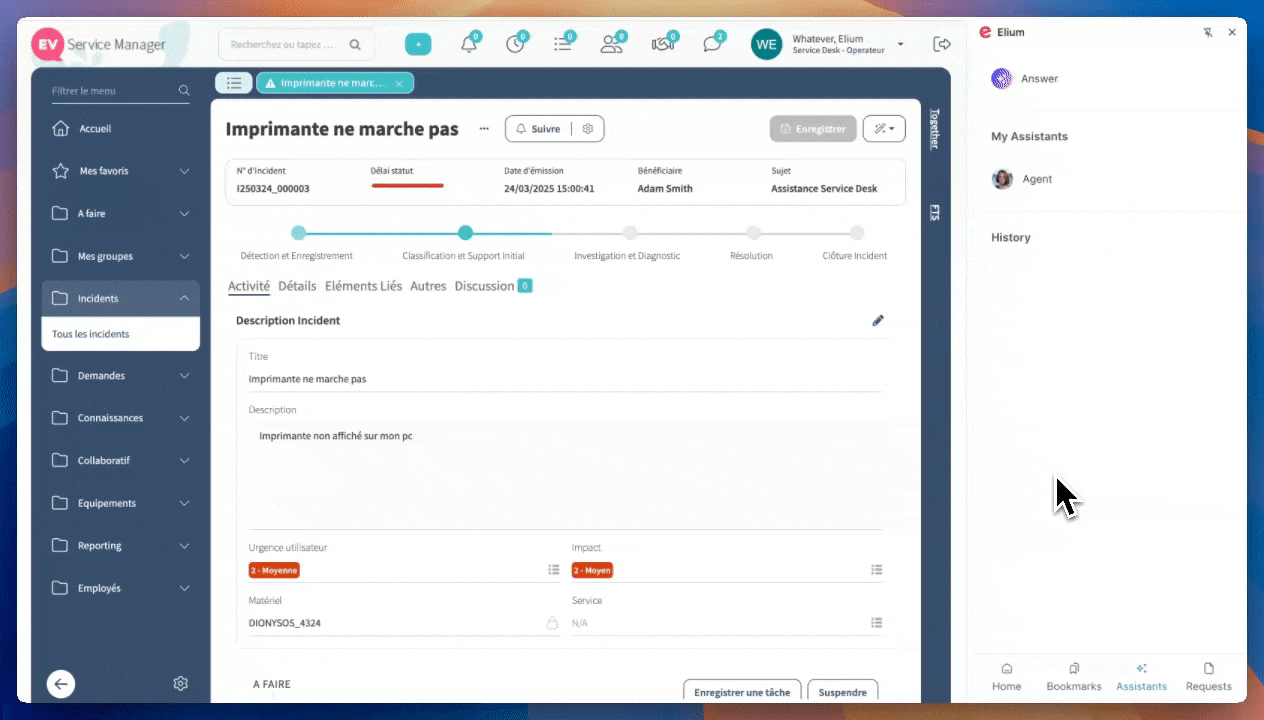Select the Investigation et Diagnostic workflow step
Viewport: 1264px width, 720px height.
pyautogui.click(x=629, y=233)
